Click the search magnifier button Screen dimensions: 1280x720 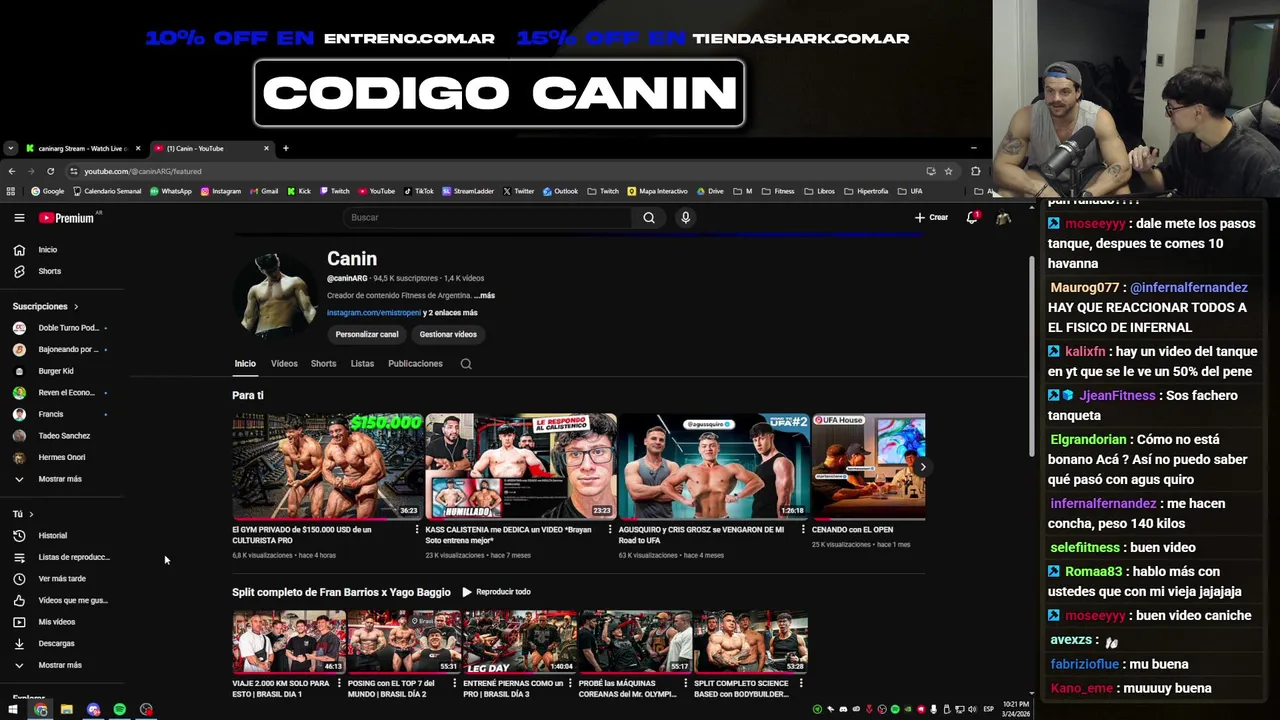tap(649, 217)
